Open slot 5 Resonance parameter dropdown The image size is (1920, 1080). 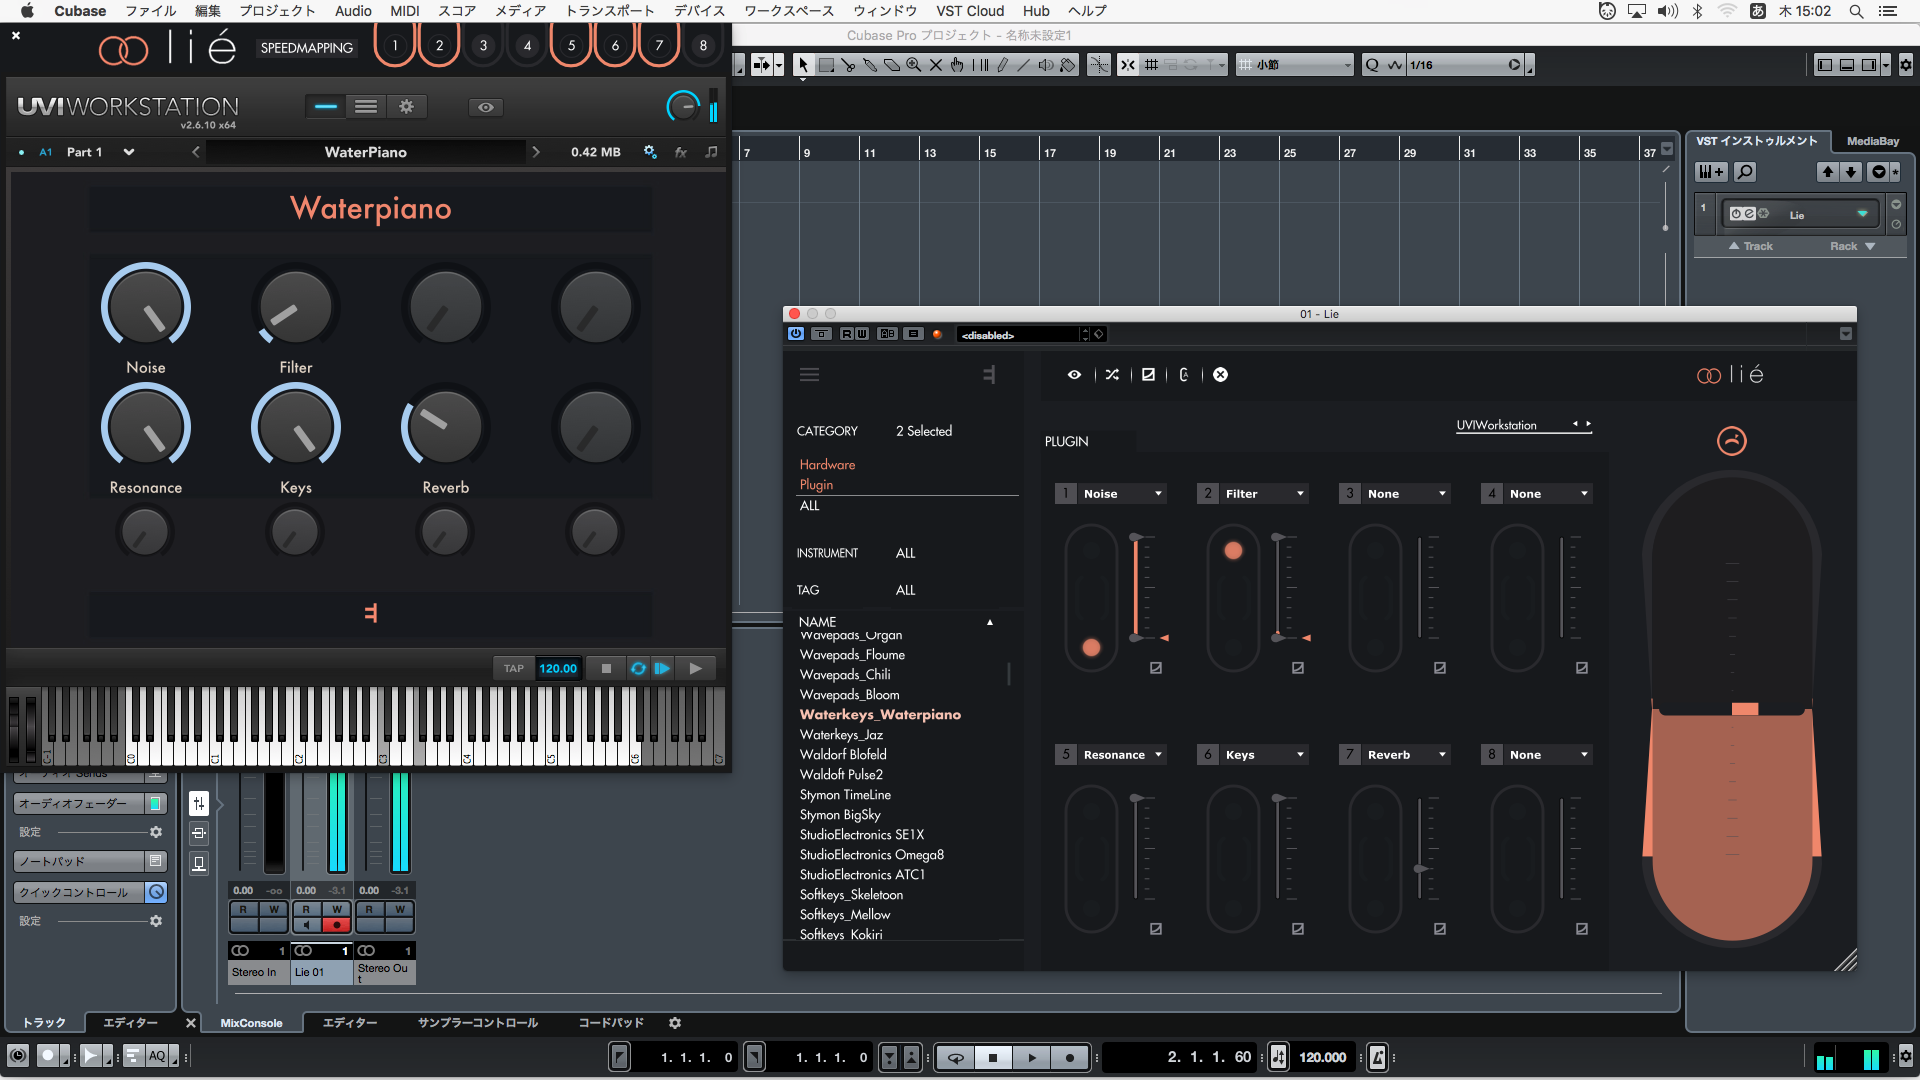coord(1122,755)
